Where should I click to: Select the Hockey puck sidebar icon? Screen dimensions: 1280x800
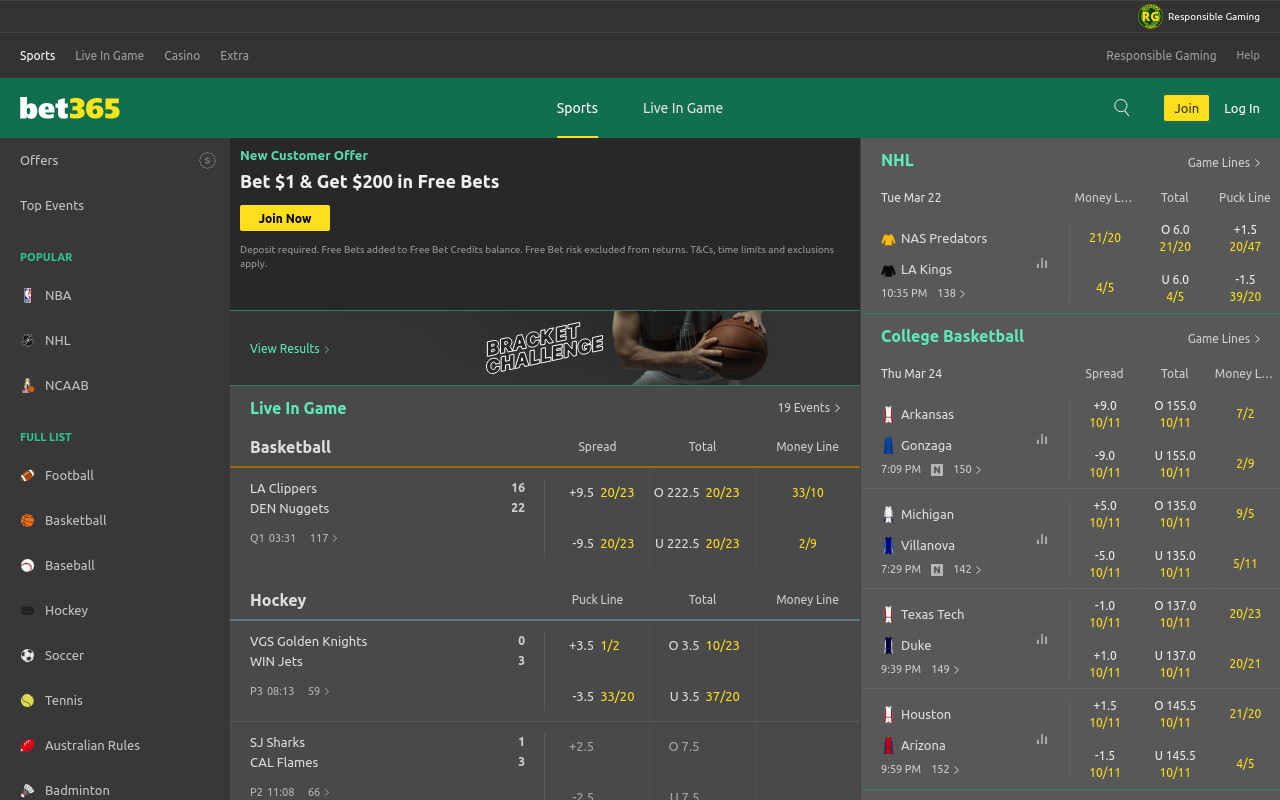click(x=27, y=610)
